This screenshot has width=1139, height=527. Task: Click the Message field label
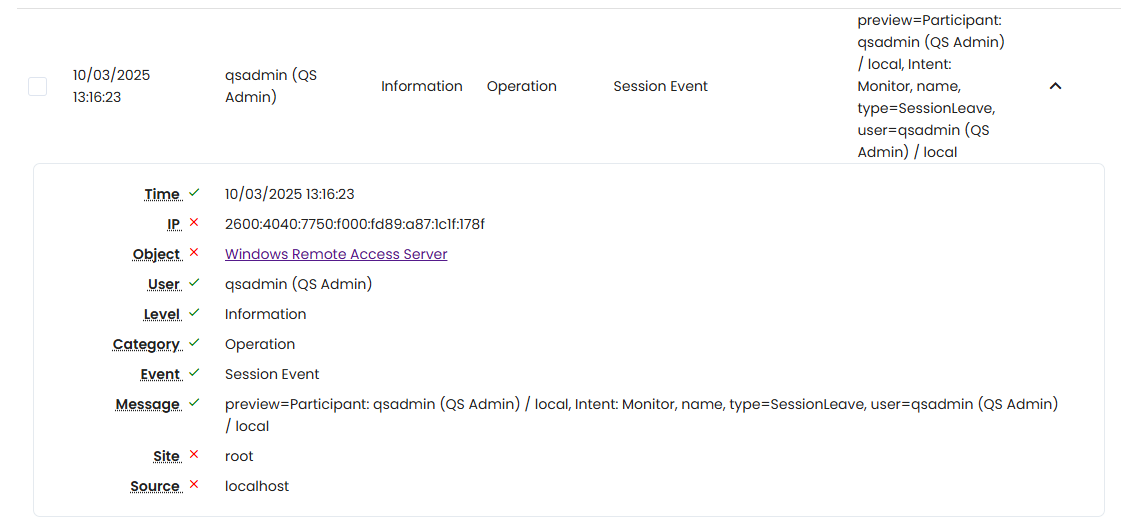pos(147,405)
